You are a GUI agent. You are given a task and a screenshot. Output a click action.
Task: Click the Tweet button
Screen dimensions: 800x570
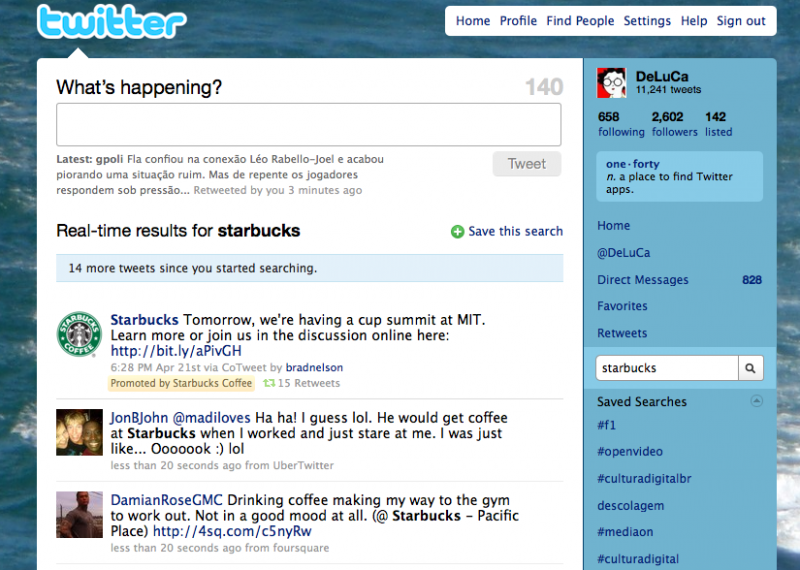(527, 164)
